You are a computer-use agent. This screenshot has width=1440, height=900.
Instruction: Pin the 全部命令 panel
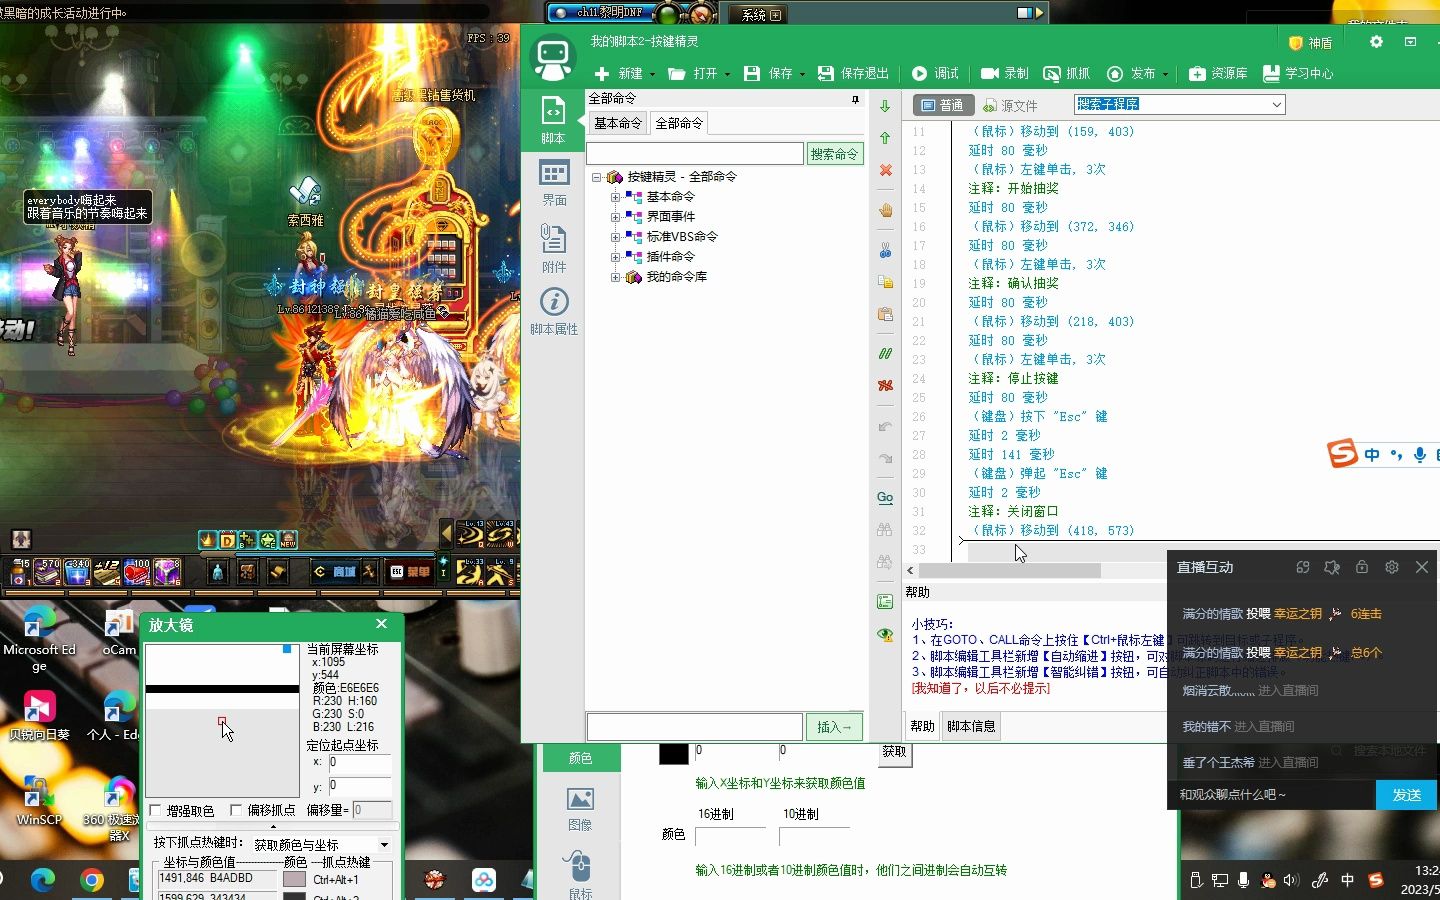855,99
